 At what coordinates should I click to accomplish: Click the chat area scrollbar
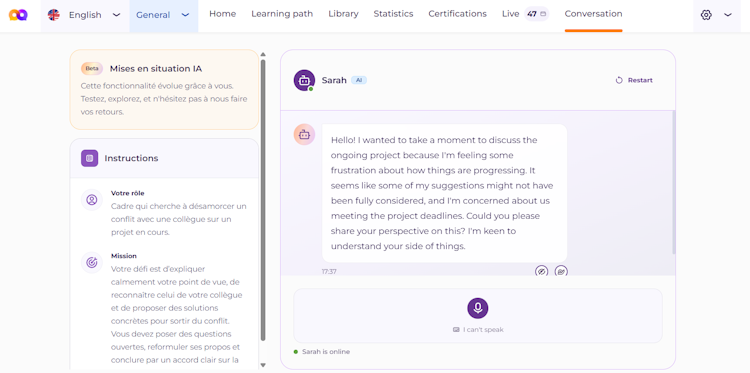pyautogui.click(x=674, y=182)
